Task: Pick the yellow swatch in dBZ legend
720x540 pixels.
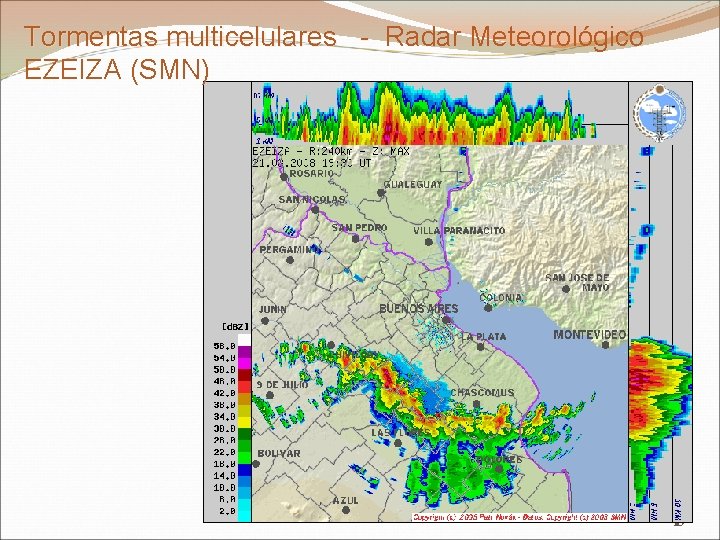Action: 244,422
